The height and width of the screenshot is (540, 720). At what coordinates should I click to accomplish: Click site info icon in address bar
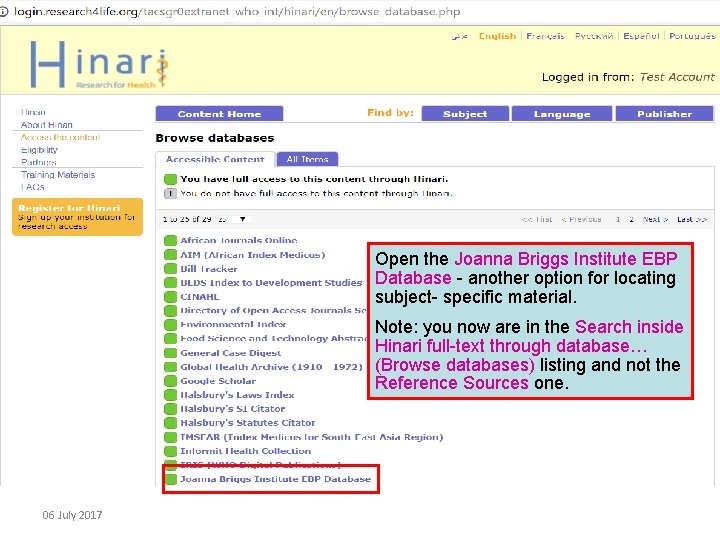tap(4, 12)
